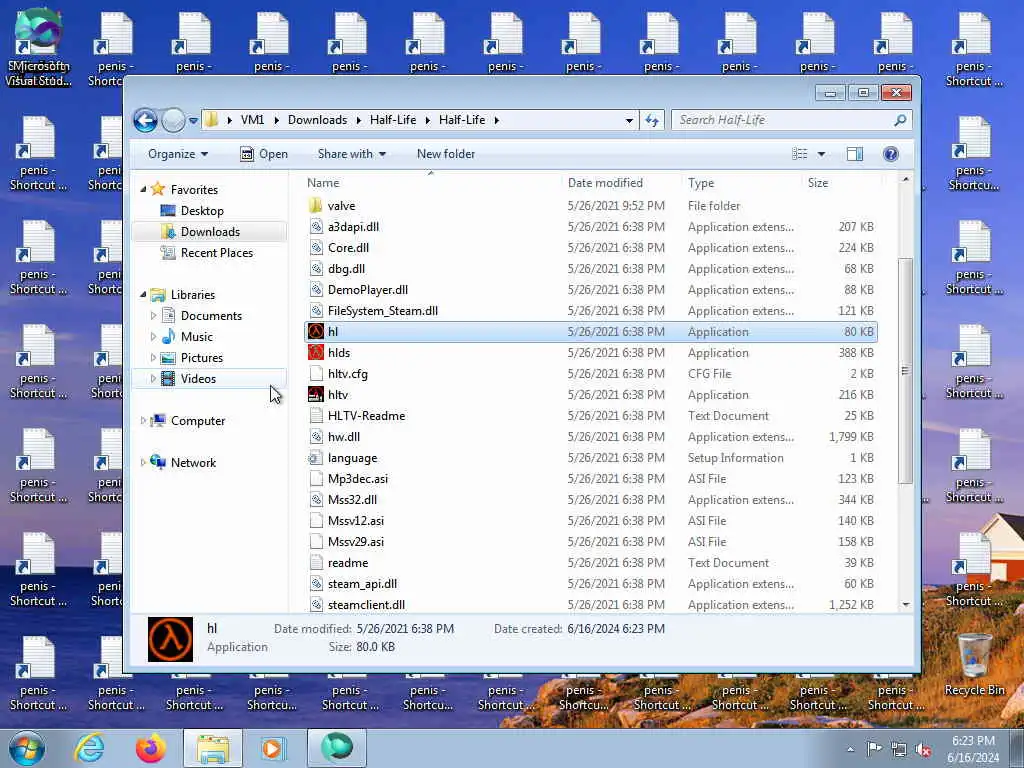Click the Help question mark icon
The width and height of the screenshot is (1024, 768).
tap(891, 154)
